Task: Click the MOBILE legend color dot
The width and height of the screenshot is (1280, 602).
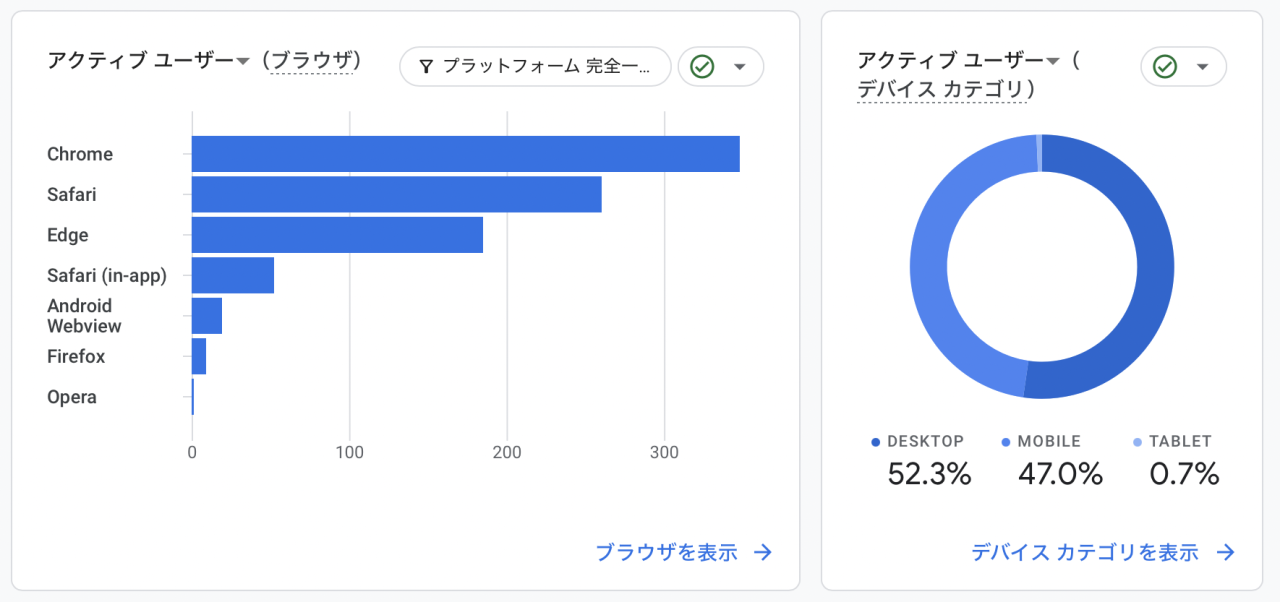Action: (x=1006, y=442)
